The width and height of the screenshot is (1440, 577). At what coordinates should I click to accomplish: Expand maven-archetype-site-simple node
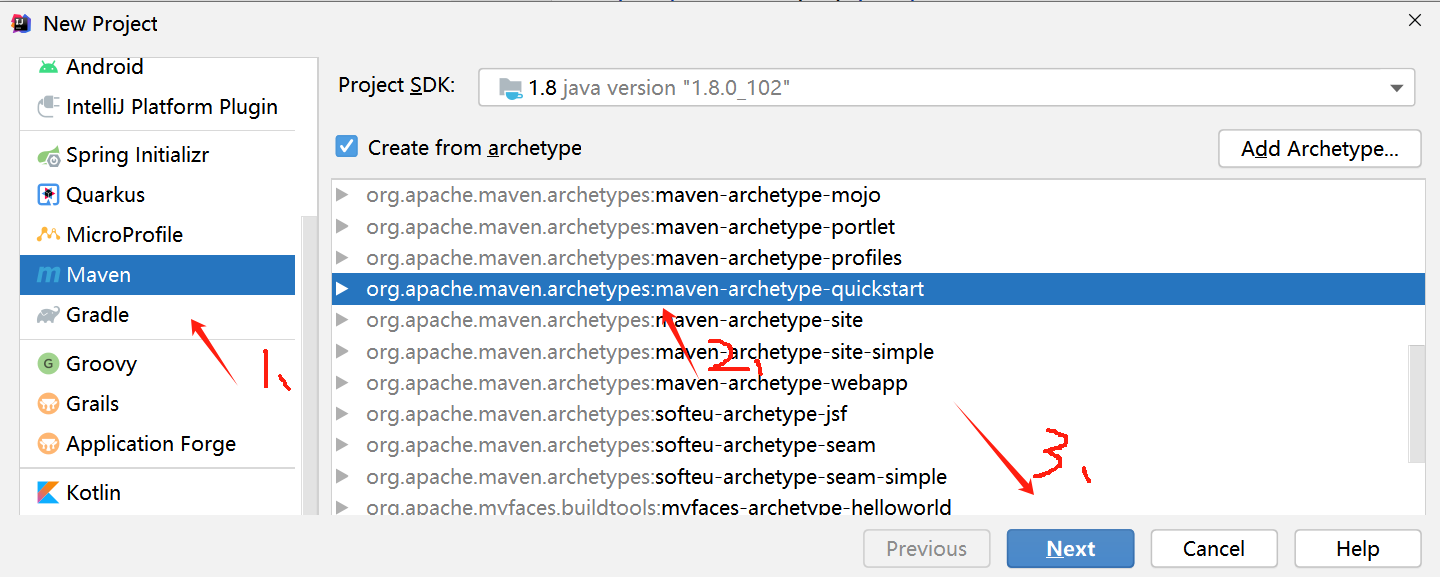[343, 352]
